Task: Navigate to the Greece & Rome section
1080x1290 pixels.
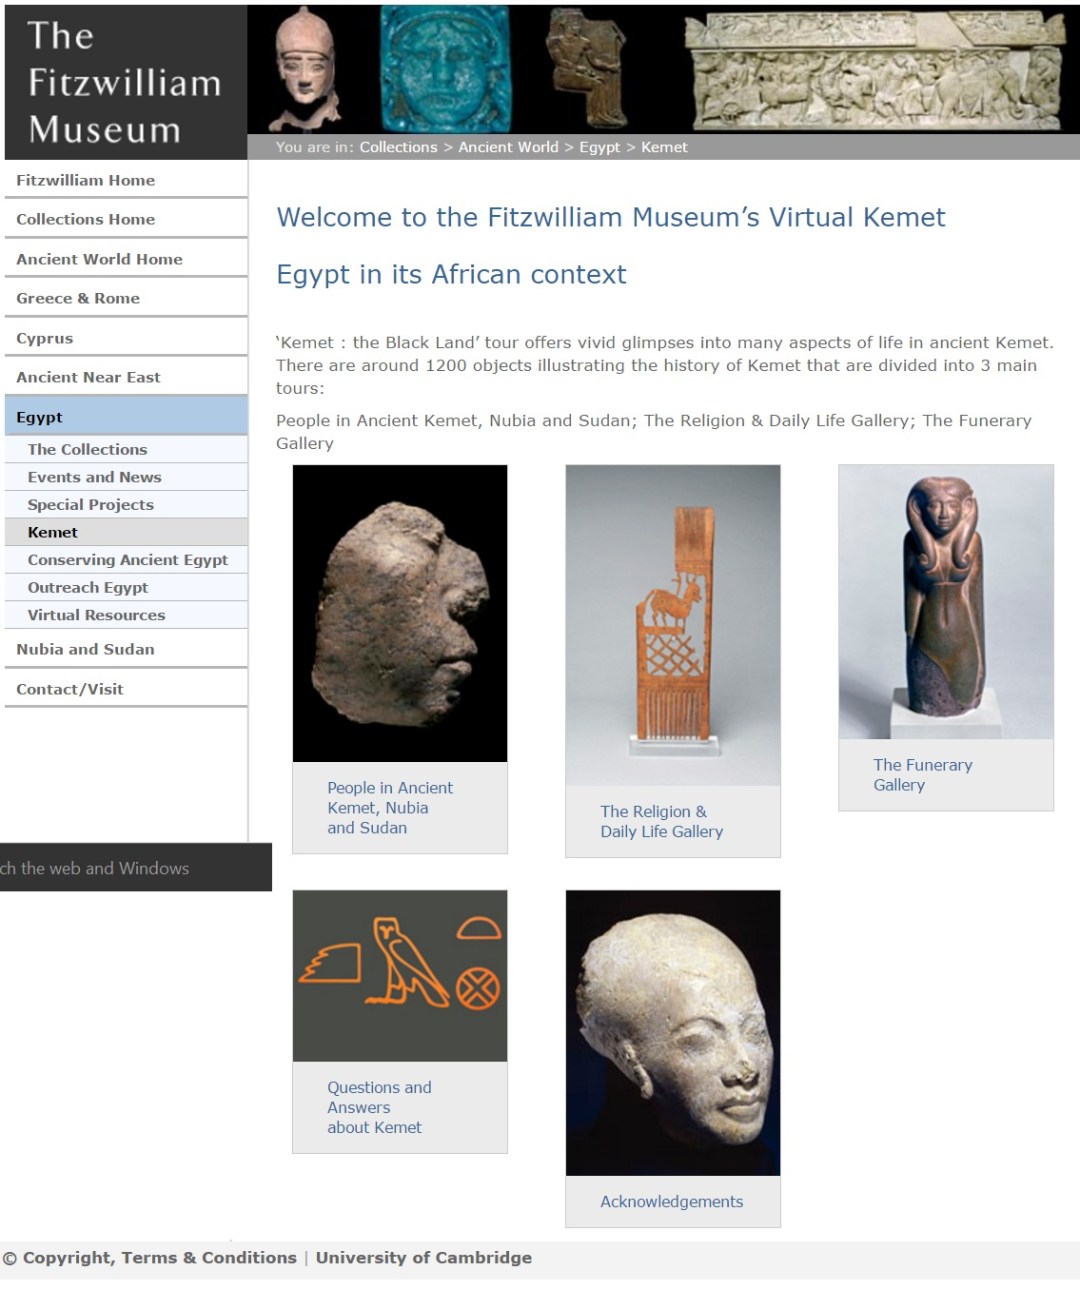Action: click(77, 298)
